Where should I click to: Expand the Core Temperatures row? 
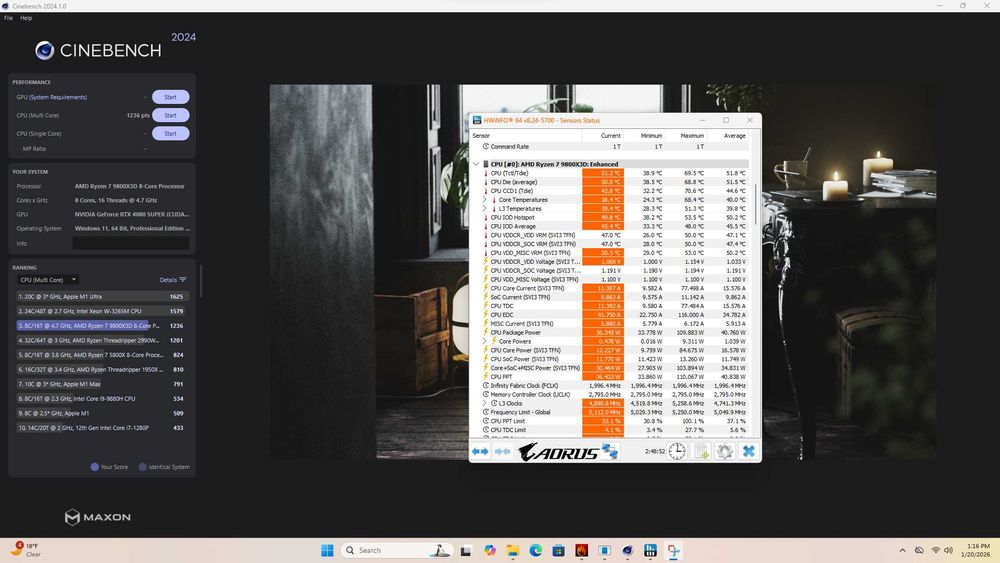point(484,200)
